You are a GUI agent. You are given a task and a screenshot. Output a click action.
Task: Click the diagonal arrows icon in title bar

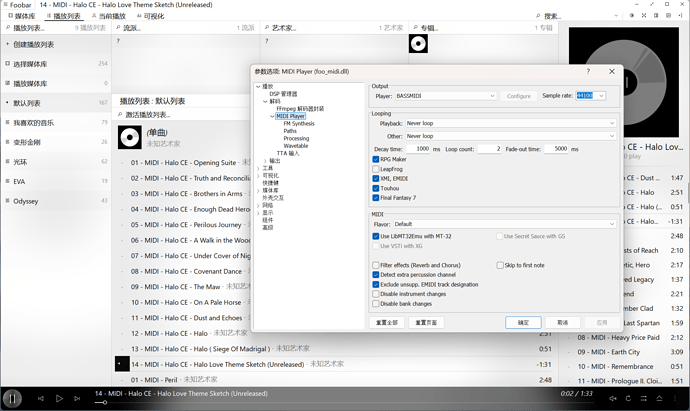pyautogui.click(x=652, y=4)
